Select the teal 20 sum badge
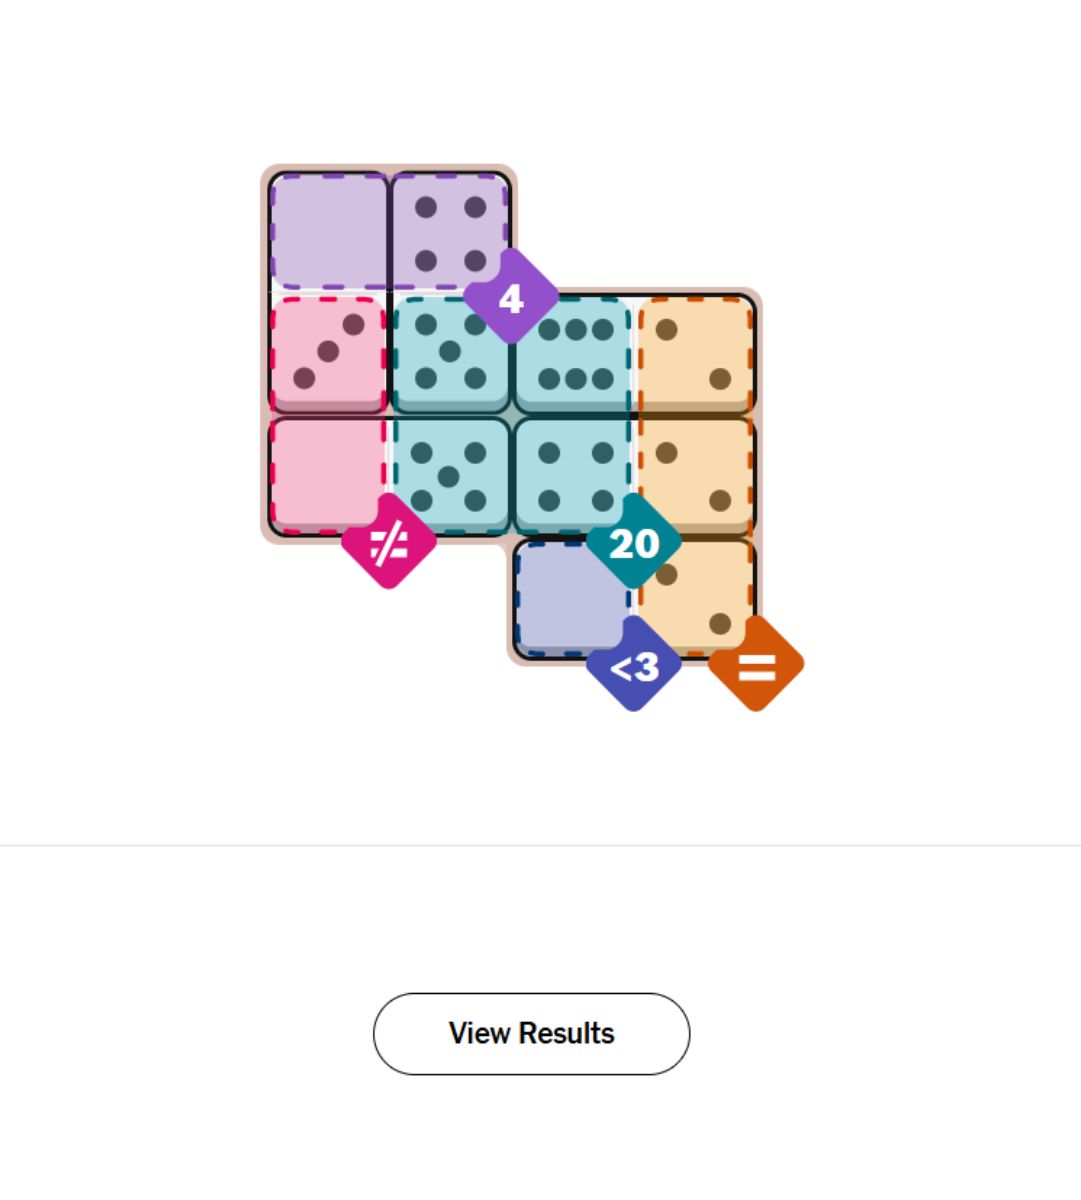 [x=633, y=543]
